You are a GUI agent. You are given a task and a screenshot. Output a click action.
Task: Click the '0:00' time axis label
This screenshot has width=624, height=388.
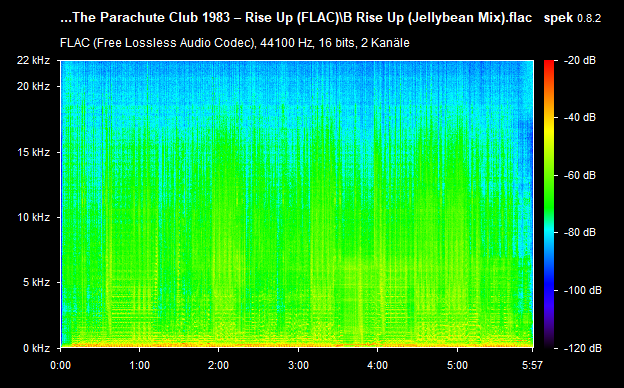60,365
